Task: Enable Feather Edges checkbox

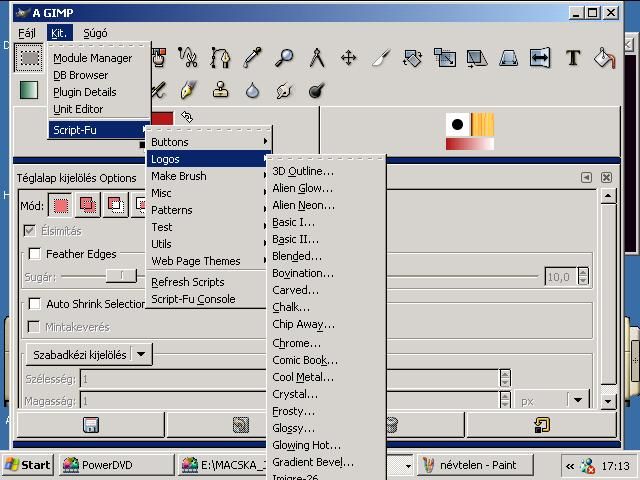Action: point(35,254)
